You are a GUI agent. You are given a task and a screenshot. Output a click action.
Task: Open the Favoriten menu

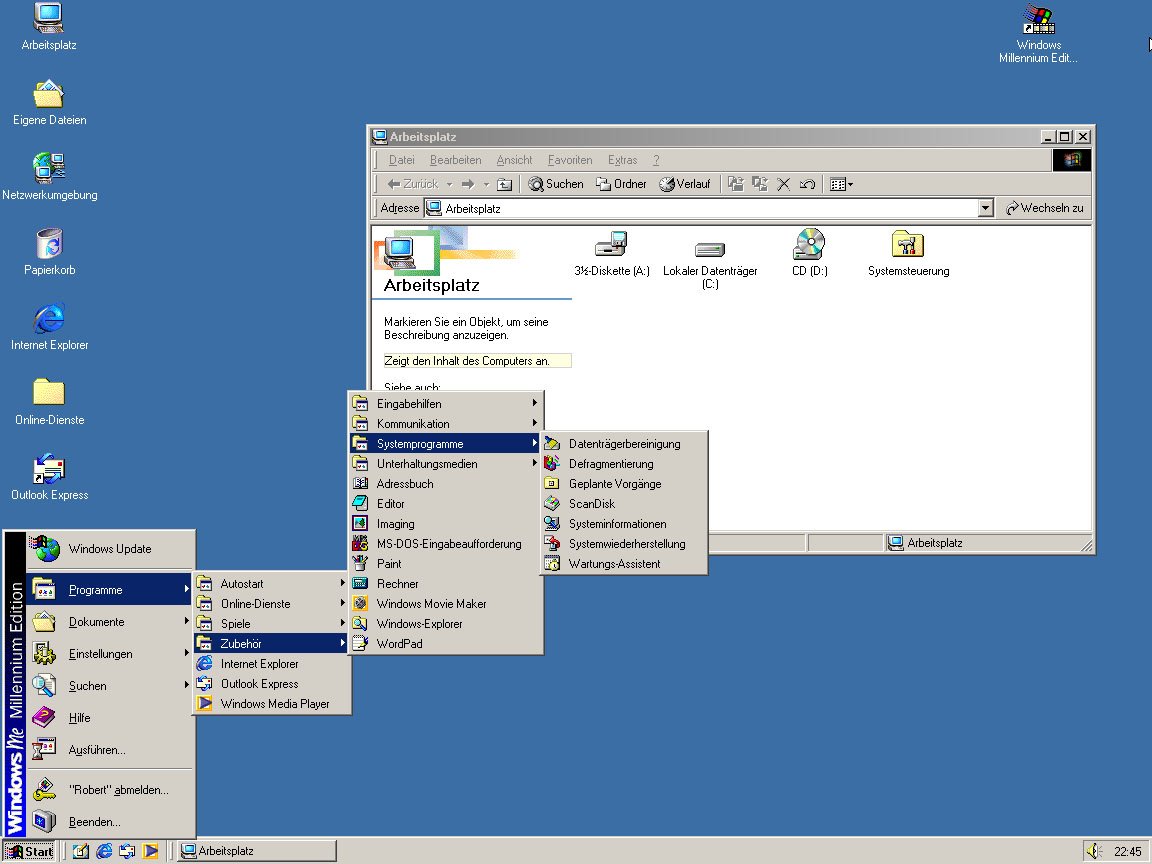(x=569, y=160)
